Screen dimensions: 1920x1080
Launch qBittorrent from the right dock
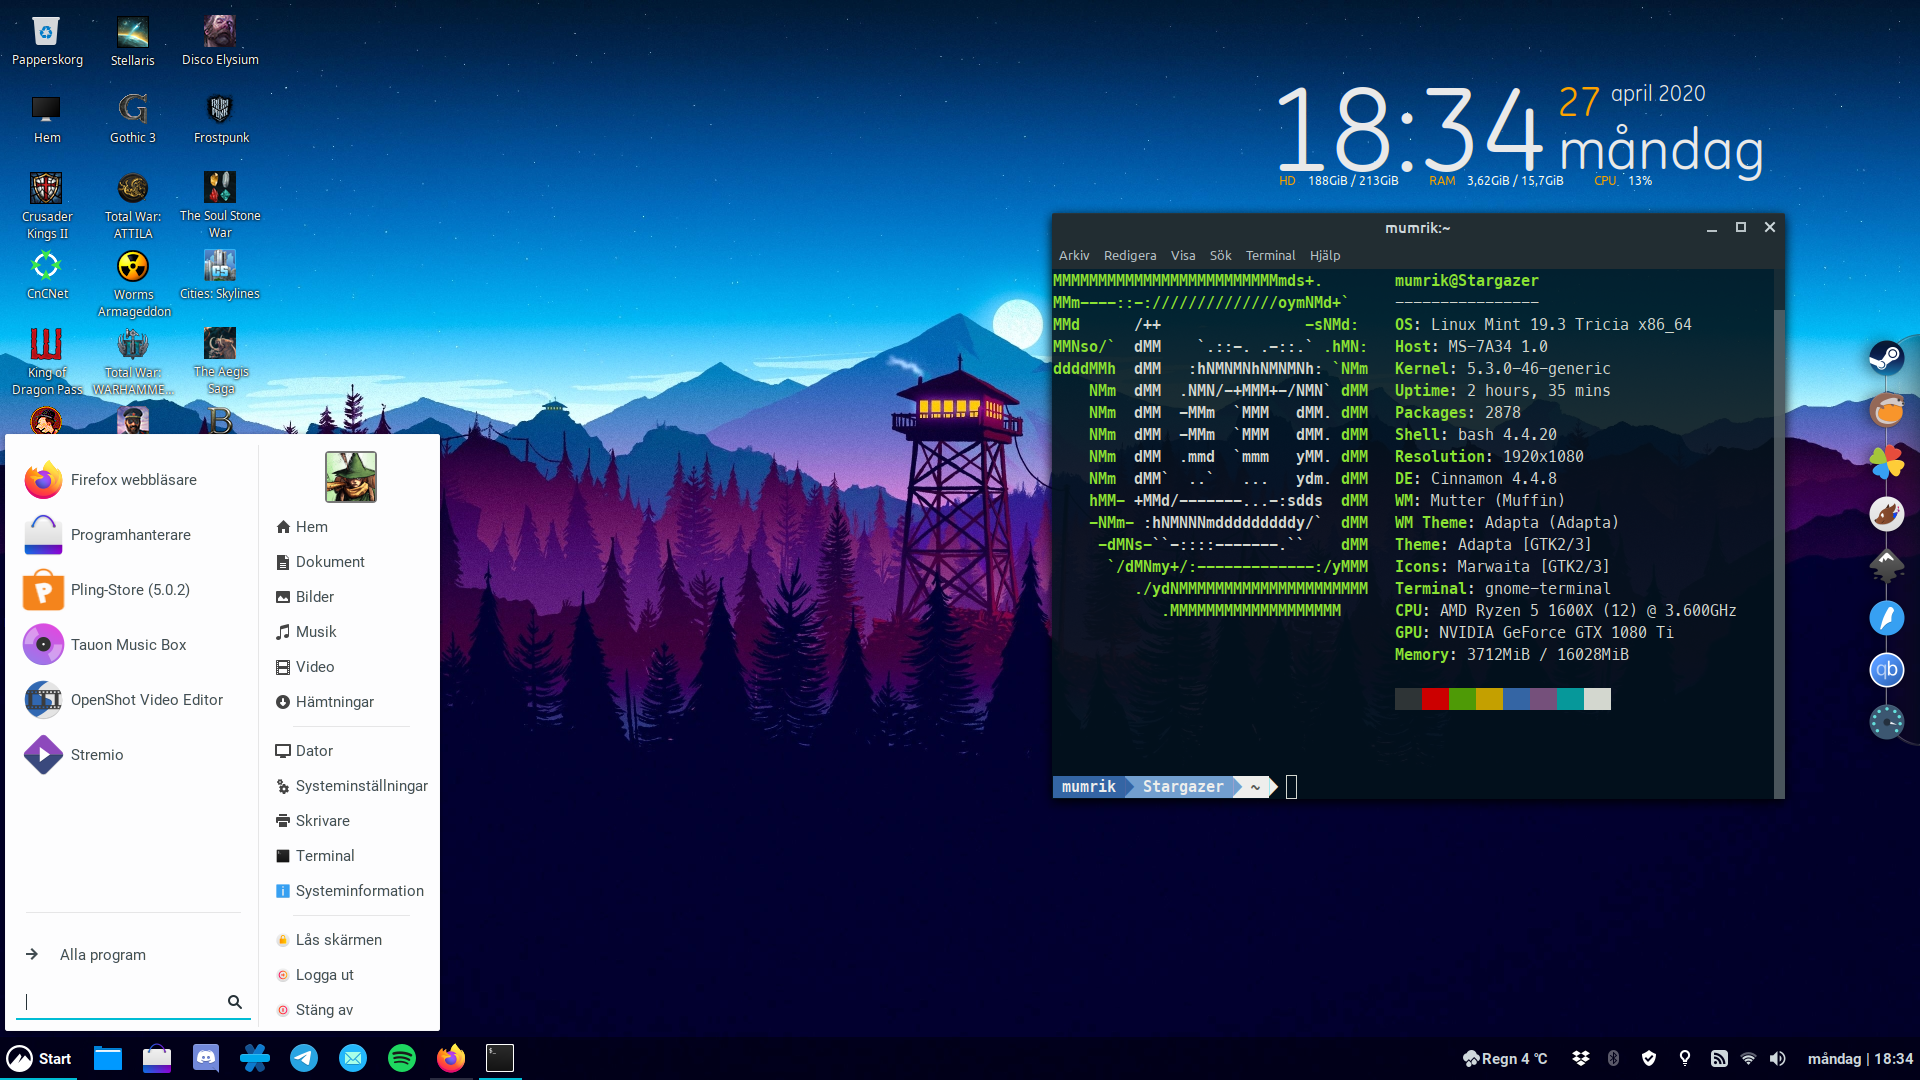(x=1886, y=670)
